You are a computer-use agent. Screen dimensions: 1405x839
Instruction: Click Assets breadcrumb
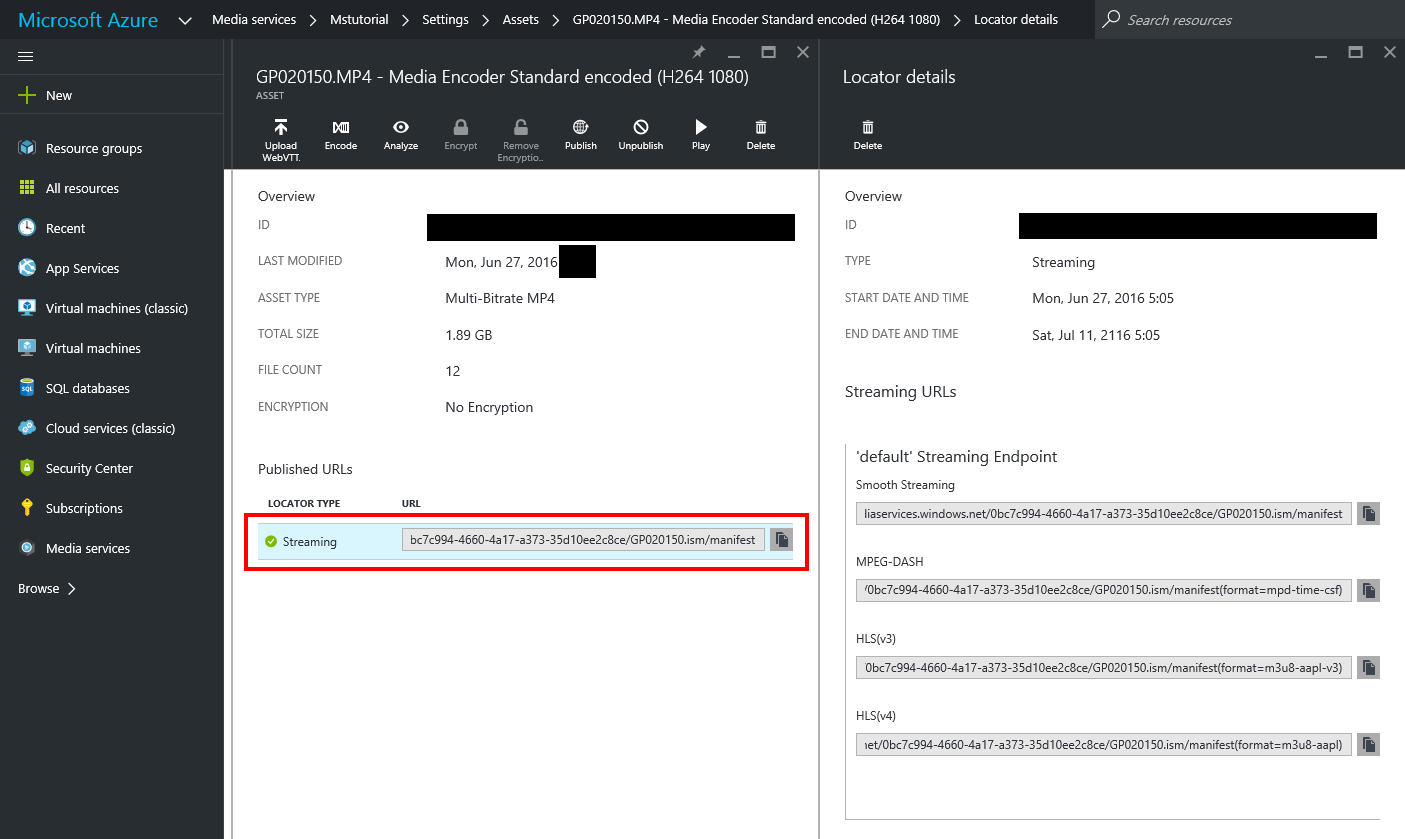click(520, 19)
